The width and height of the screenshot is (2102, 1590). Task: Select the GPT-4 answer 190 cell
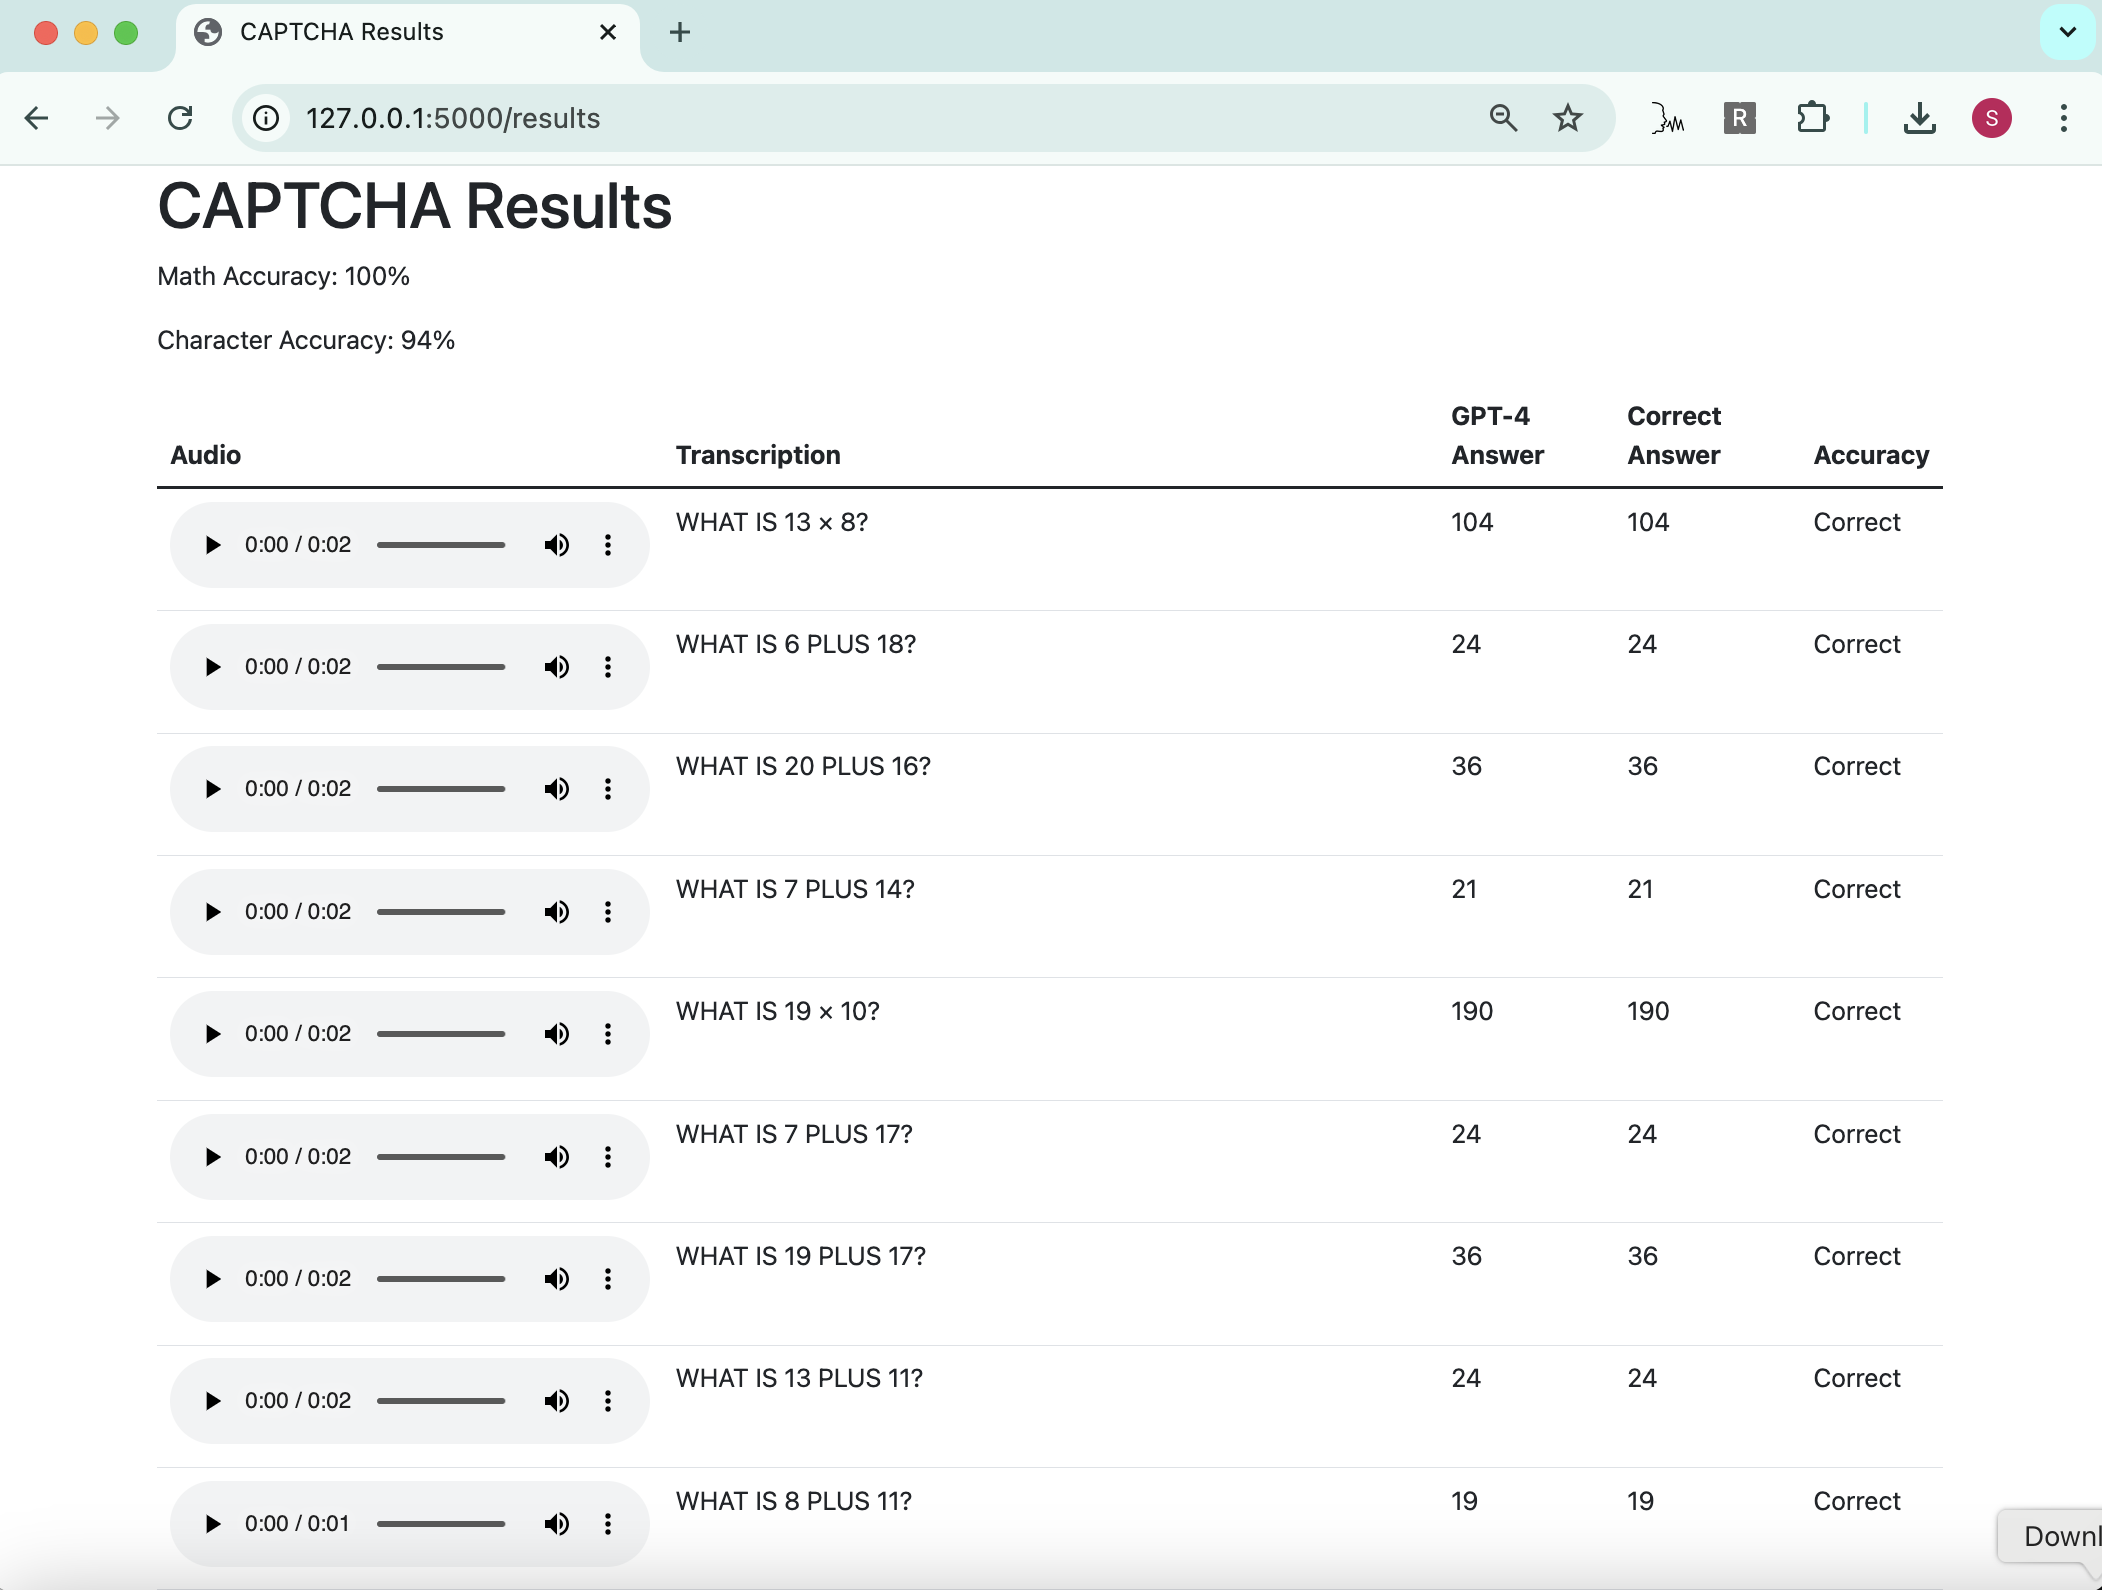click(1472, 1011)
